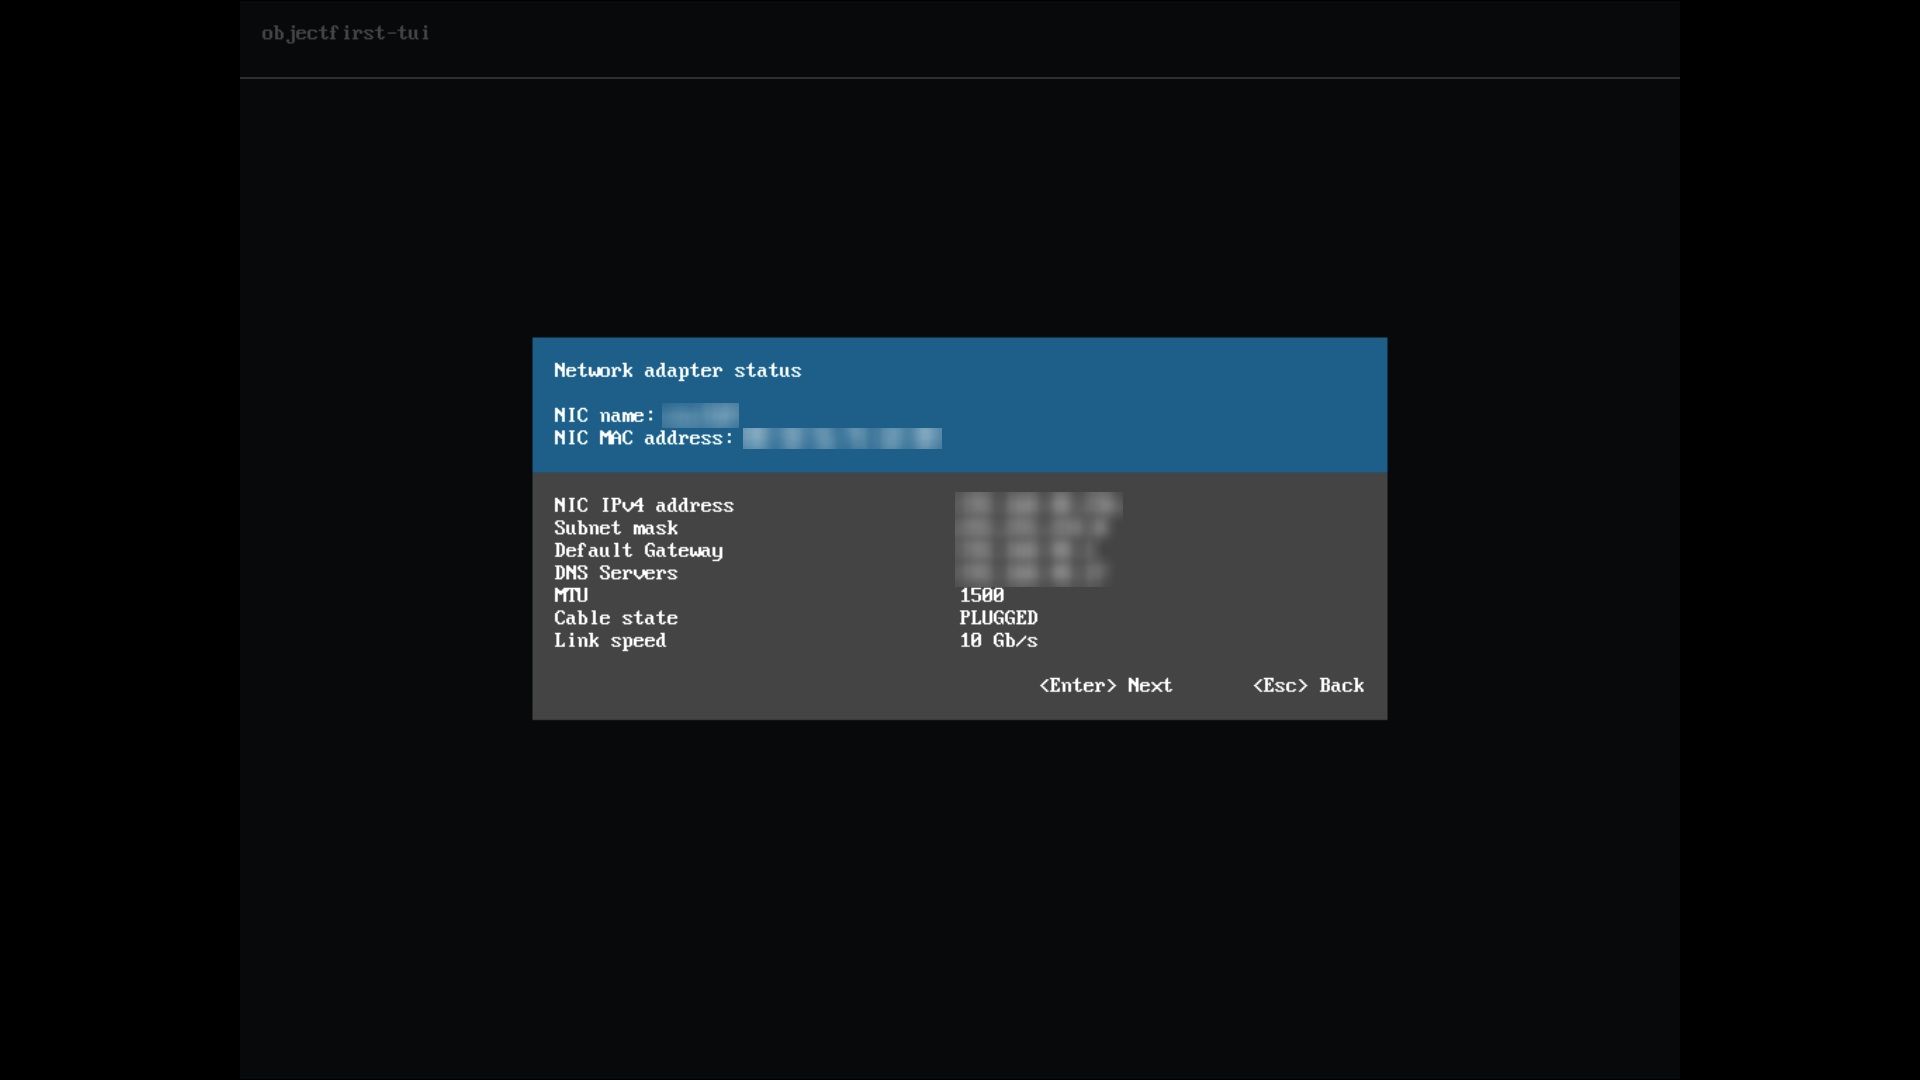Select the <Enter> Next option

click(1105, 685)
